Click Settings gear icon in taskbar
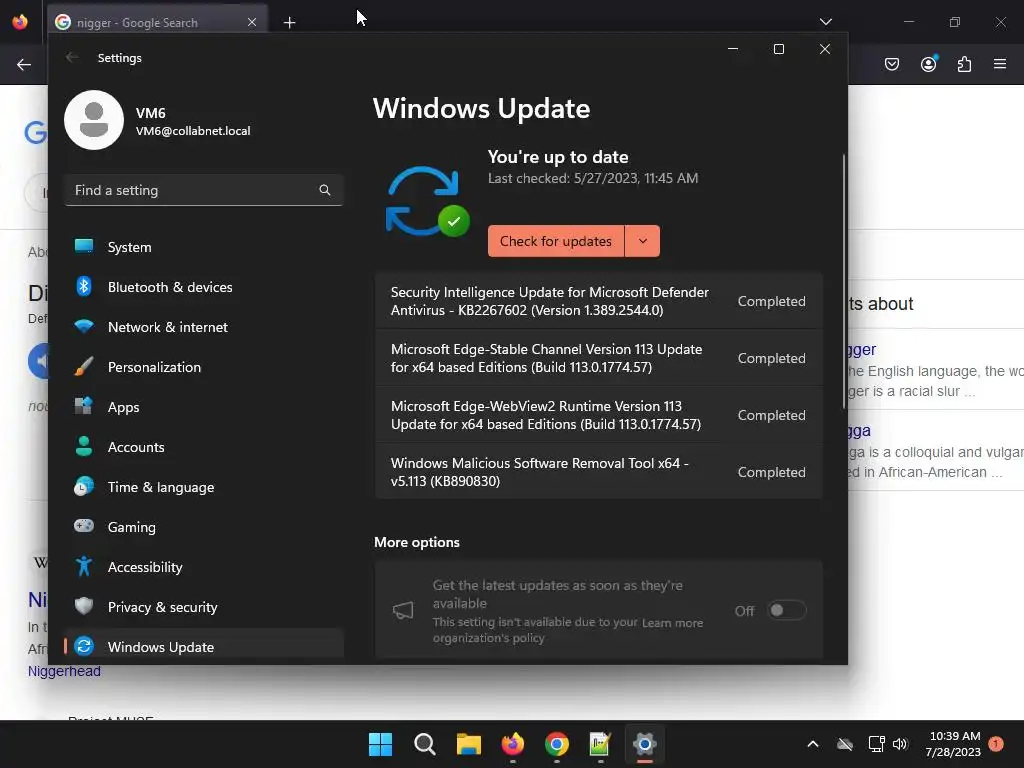The width and height of the screenshot is (1024, 768). point(645,744)
